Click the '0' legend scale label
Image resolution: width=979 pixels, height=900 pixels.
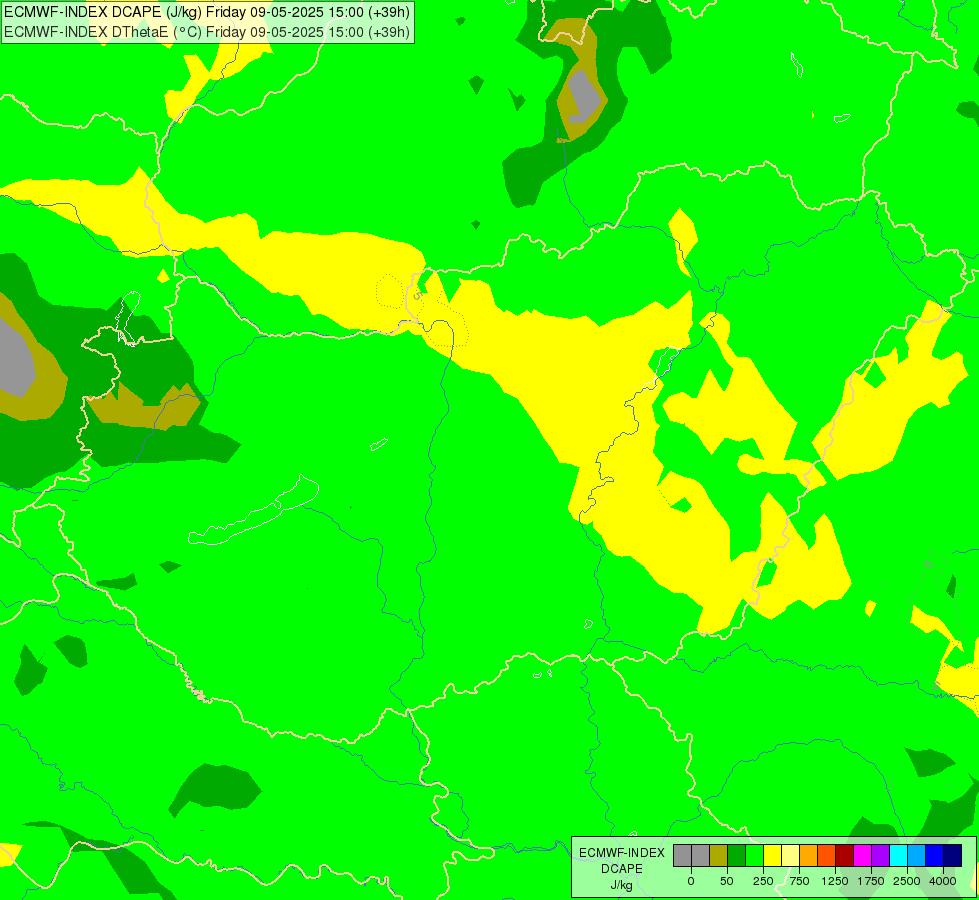tap(691, 881)
